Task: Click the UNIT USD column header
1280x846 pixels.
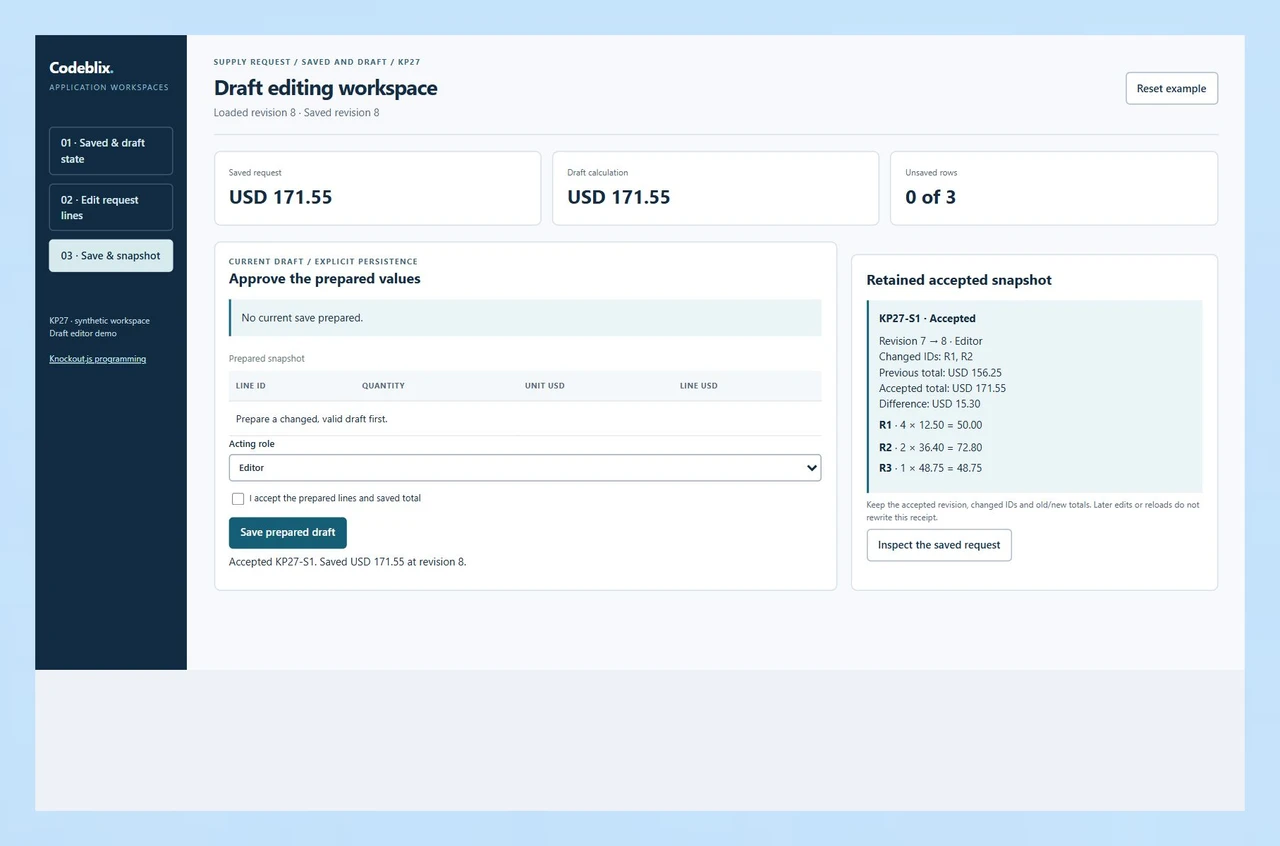Action: 545,386
